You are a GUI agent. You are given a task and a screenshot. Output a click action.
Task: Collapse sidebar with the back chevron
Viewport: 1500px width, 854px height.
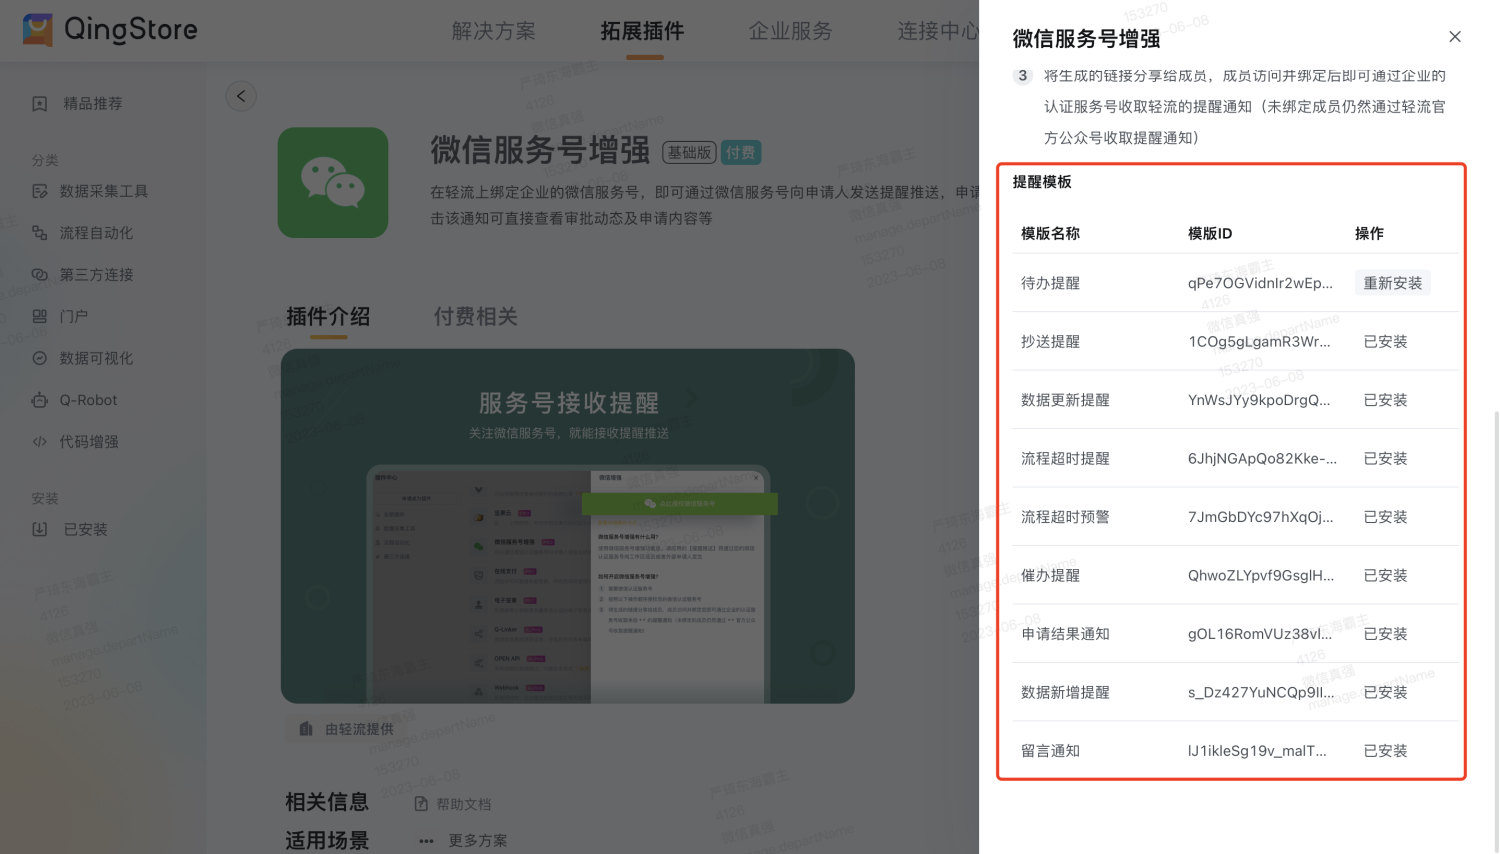[x=241, y=96]
